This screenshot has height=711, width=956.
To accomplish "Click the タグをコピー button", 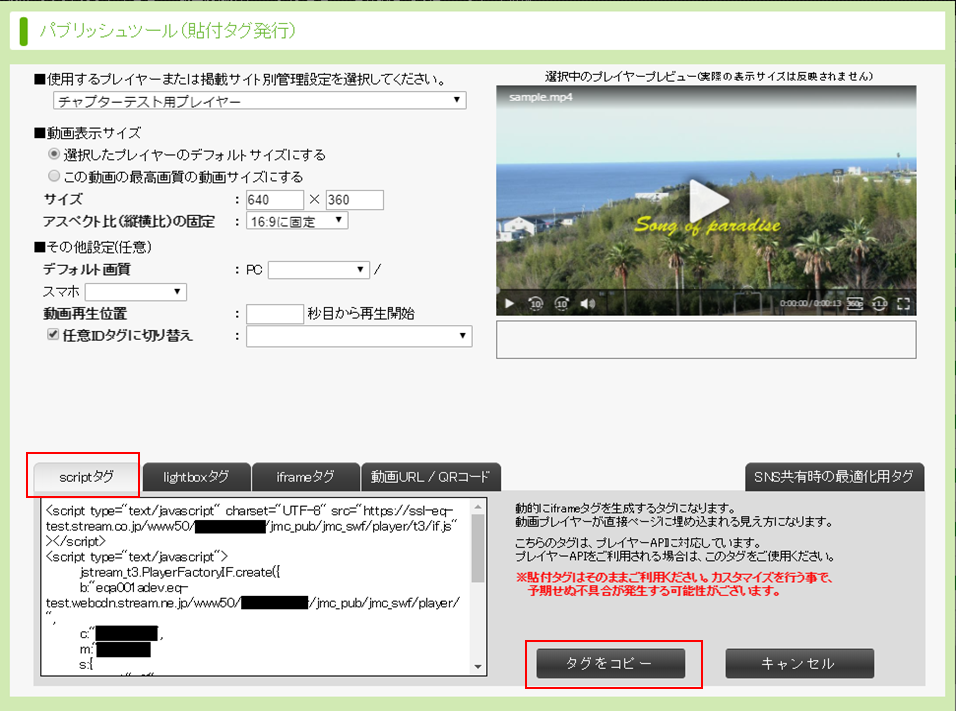I will 610,663.
